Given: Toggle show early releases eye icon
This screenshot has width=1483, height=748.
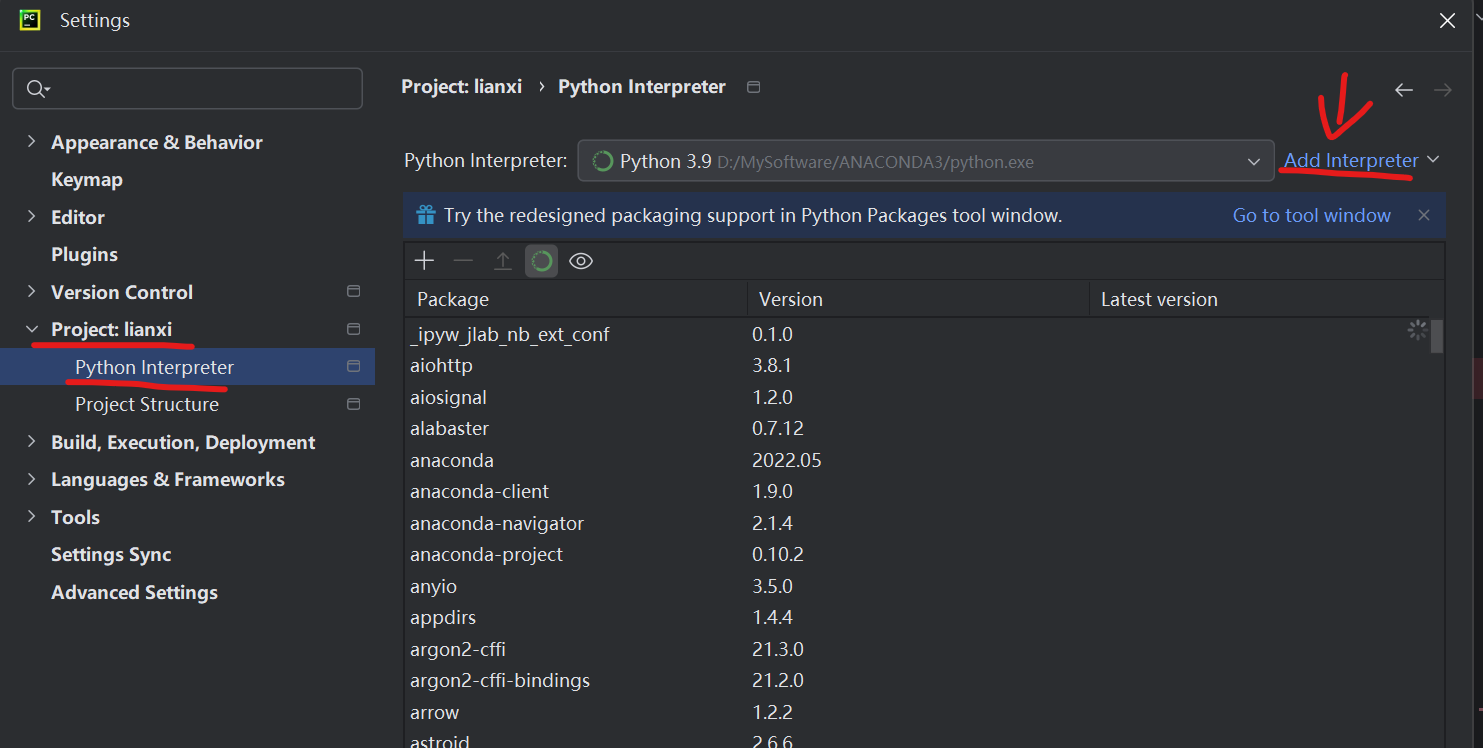Looking at the screenshot, I should pyautogui.click(x=581, y=261).
